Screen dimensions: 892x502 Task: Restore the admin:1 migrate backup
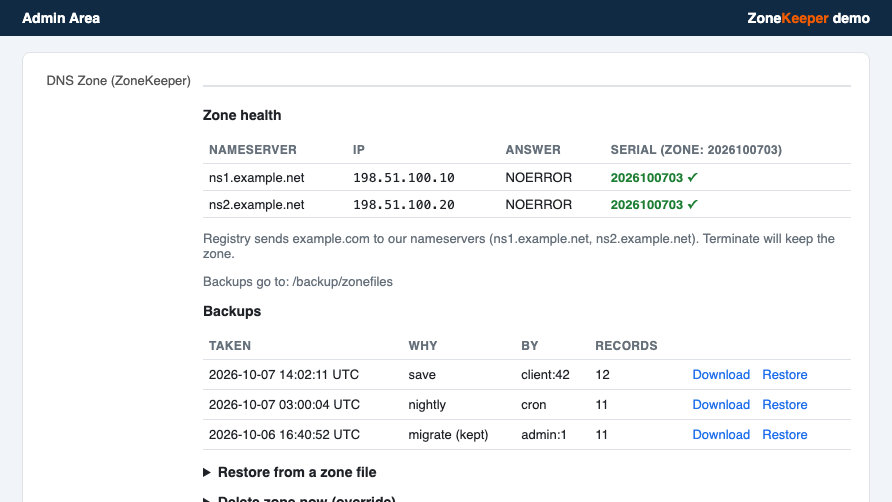coord(784,435)
